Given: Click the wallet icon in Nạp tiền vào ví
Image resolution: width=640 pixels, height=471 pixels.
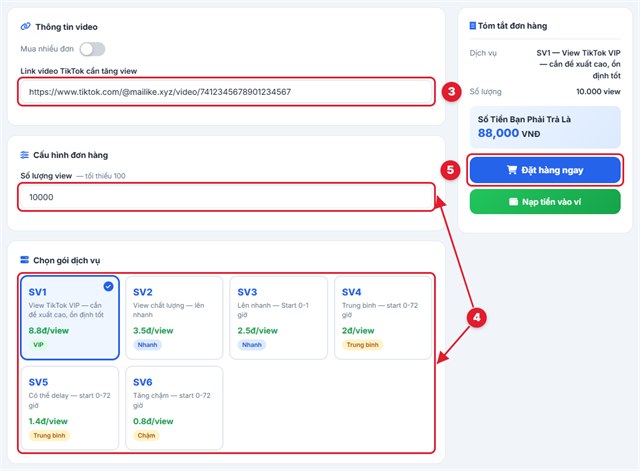Looking at the screenshot, I should pos(513,202).
